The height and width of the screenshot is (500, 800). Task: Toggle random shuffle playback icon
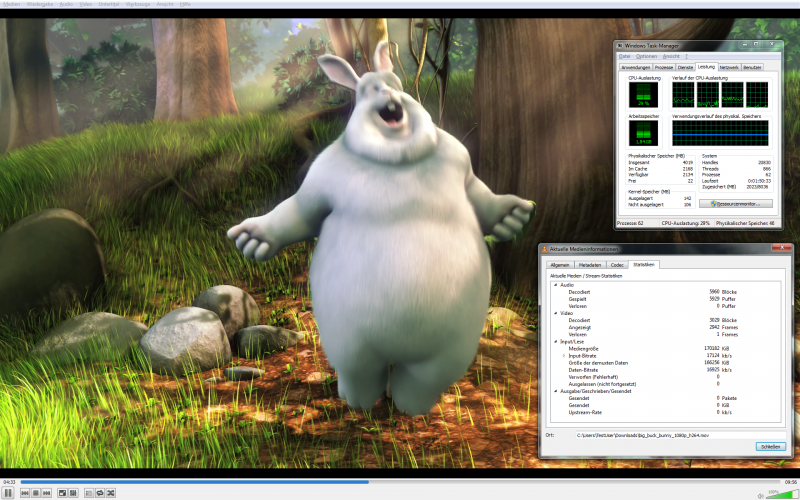click(110, 493)
